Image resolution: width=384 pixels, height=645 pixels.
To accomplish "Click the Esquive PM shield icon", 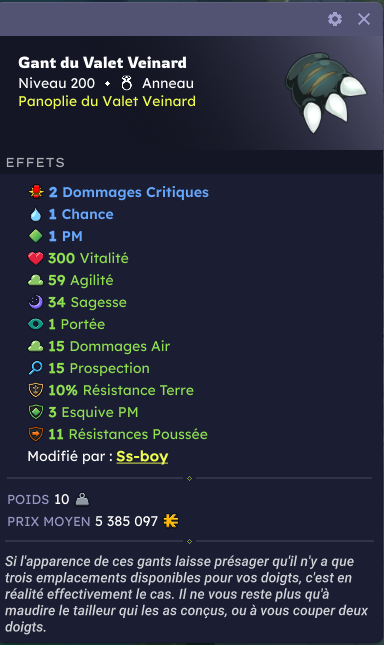I will [36, 412].
